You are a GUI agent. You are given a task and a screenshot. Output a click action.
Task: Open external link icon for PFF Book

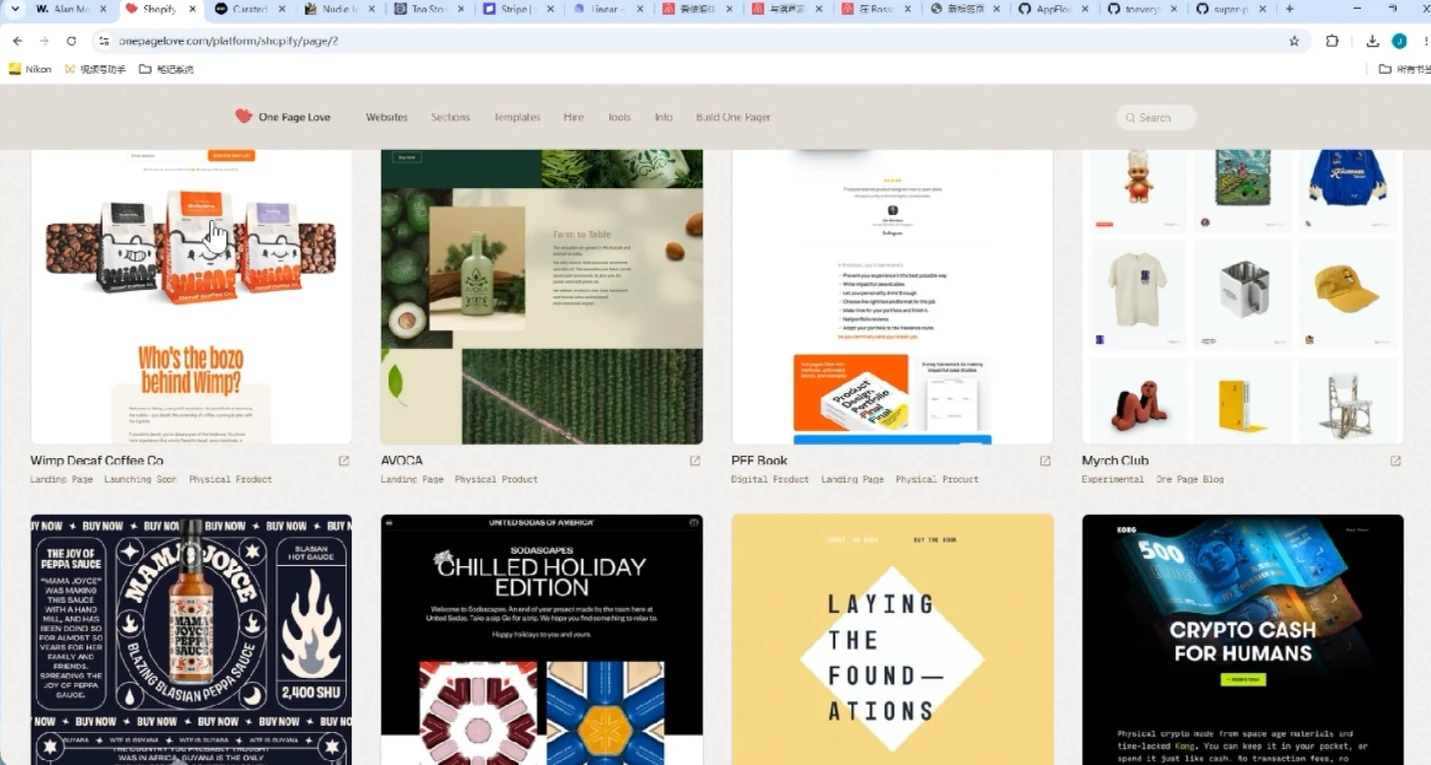pos(1045,461)
